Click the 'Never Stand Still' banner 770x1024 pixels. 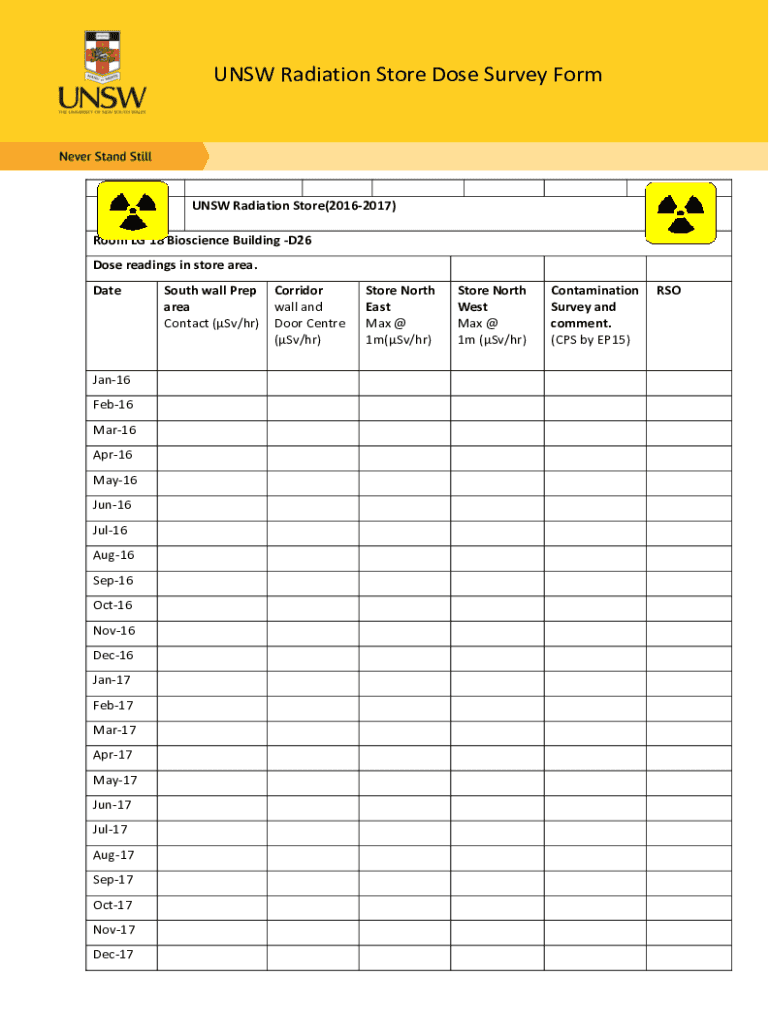pyautogui.click(x=105, y=157)
